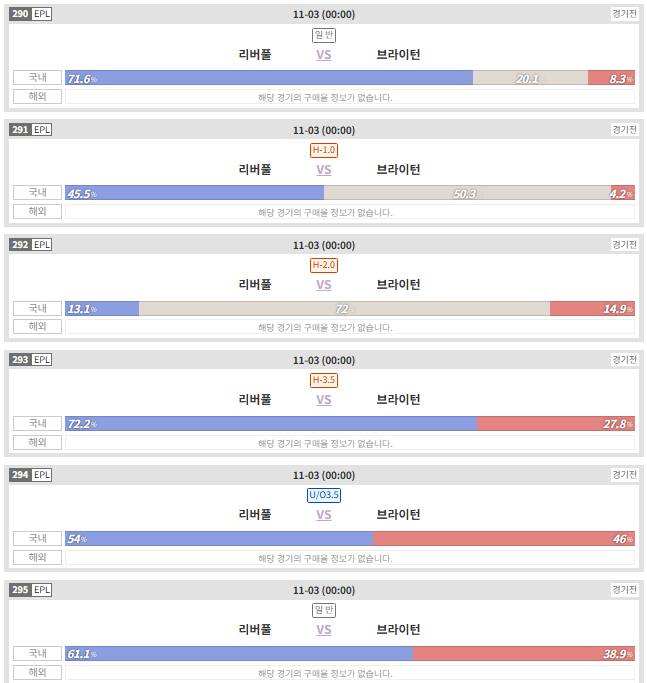
Task: Click the U/O3.5 badge
Action: coord(324,495)
